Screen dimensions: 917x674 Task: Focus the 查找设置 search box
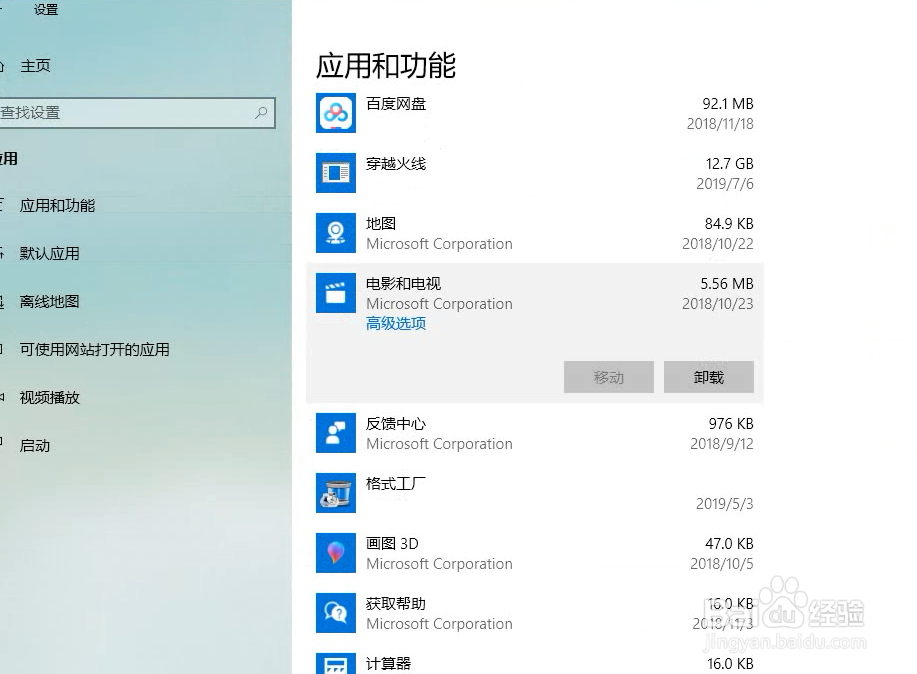[x=137, y=112]
